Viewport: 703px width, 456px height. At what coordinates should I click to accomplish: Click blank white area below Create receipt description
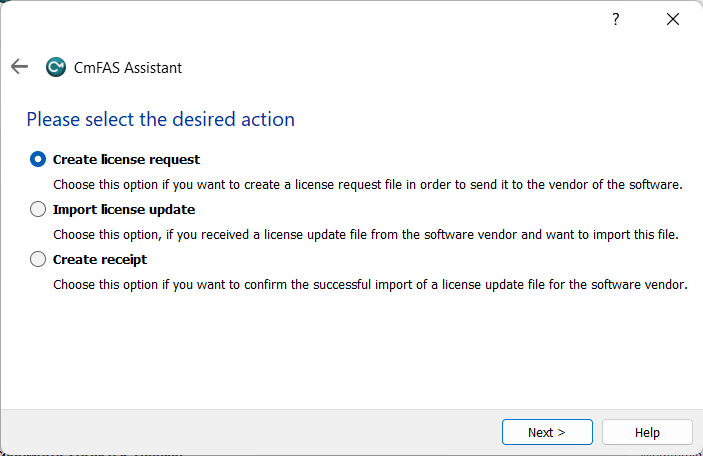[x=350, y=350]
